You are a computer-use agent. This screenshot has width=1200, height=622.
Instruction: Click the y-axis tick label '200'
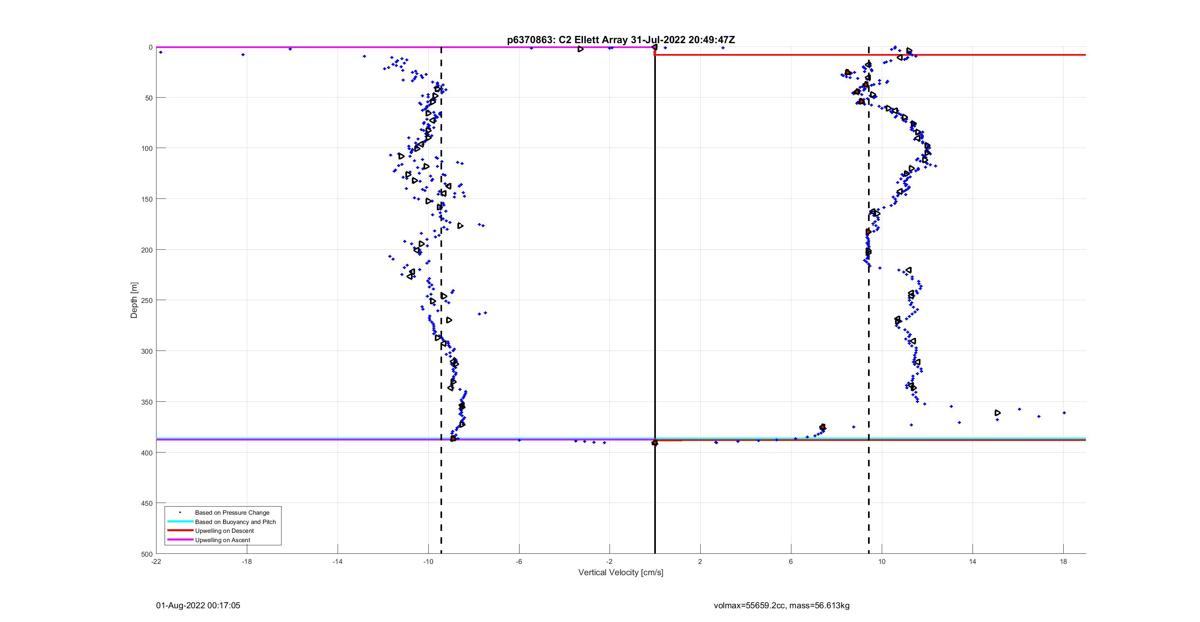pos(146,250)
